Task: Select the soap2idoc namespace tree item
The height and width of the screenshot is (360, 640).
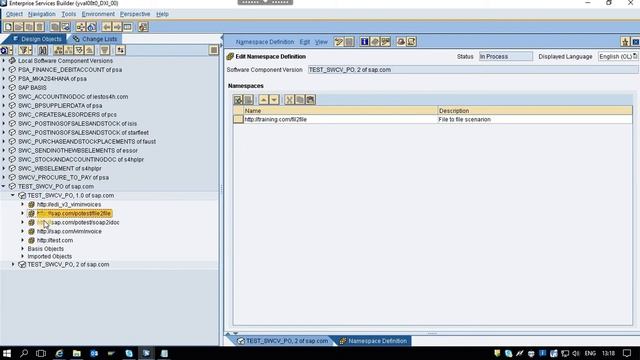Action: tap(78, 222)
